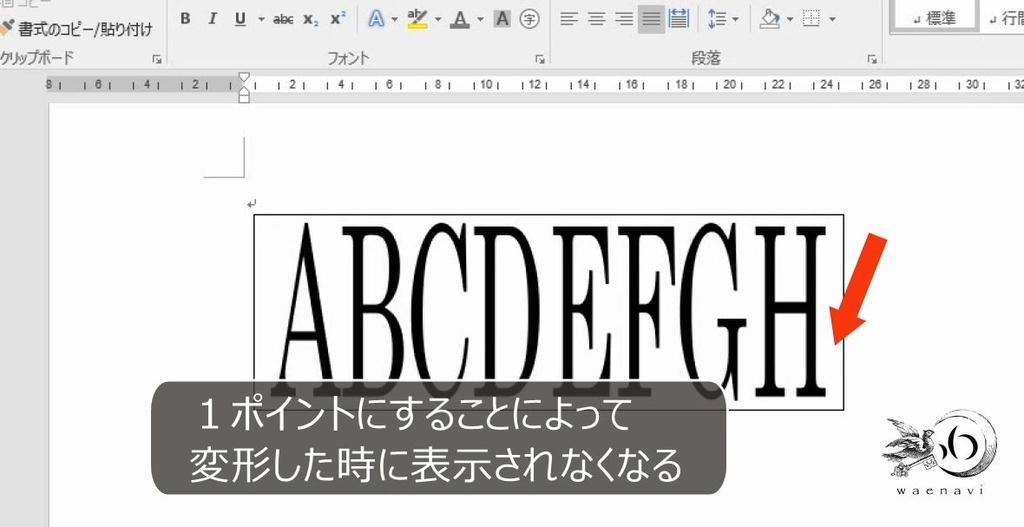Align text right
Image resolution: width=1024 pixels, height=527 pixels.
click(624, 19)
